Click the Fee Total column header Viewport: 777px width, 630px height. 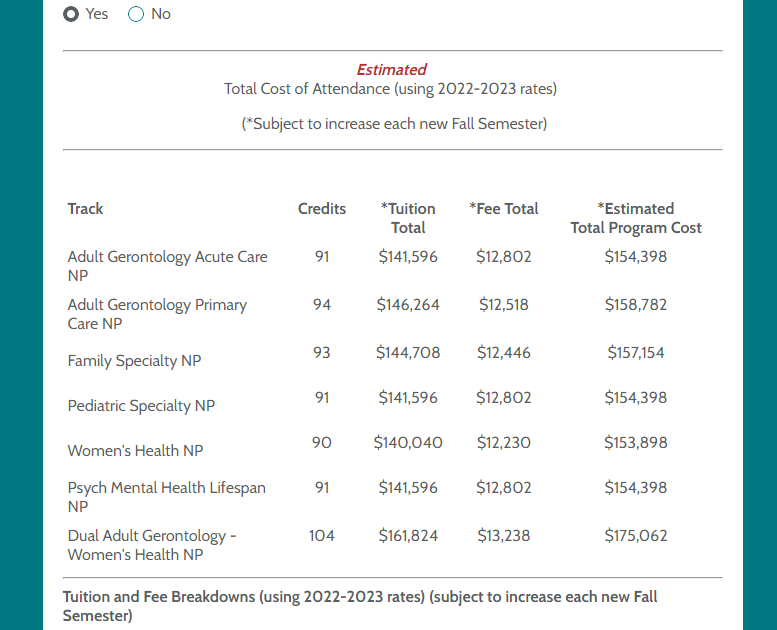[503, 209]
